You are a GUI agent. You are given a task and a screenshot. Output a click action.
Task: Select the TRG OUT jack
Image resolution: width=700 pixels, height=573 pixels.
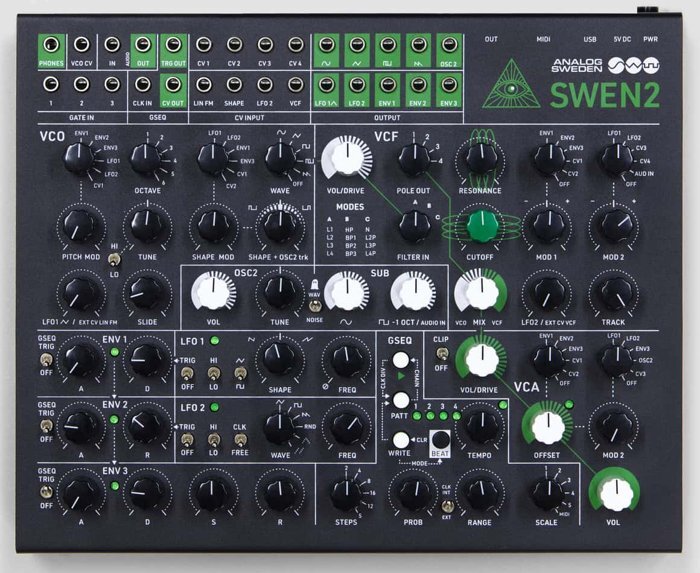click(173, 45)
